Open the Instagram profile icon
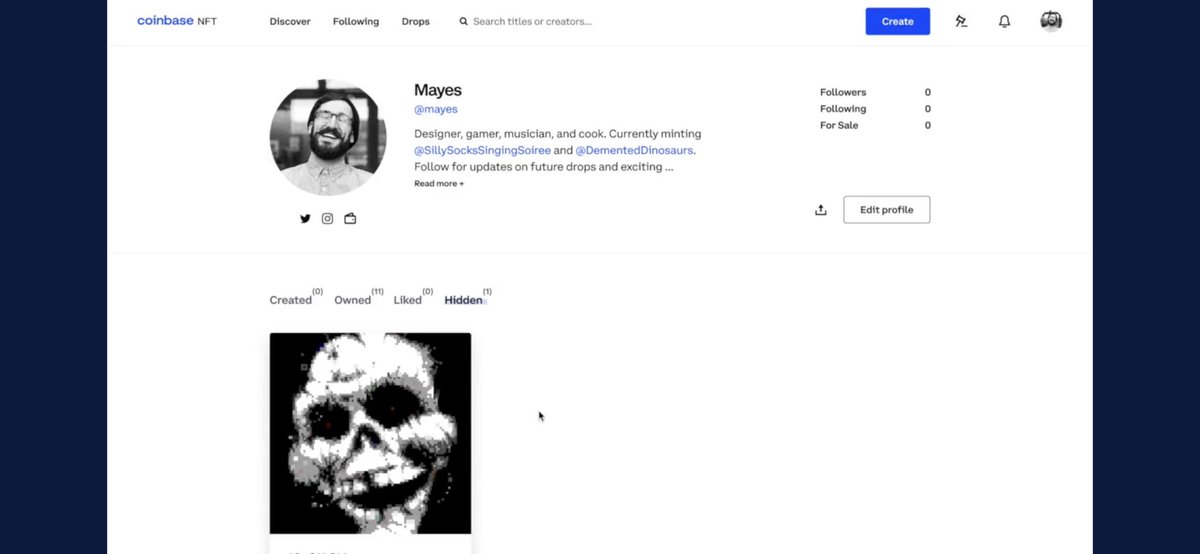 327,218
